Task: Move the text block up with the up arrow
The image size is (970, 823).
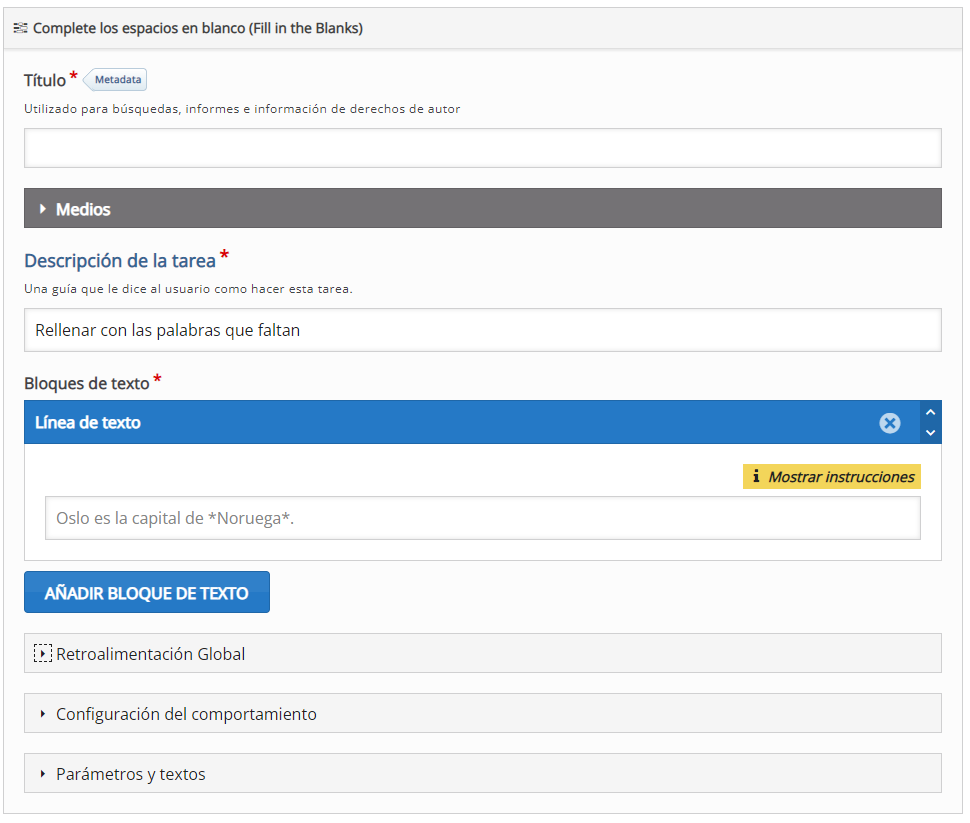Action: (931, 412)
